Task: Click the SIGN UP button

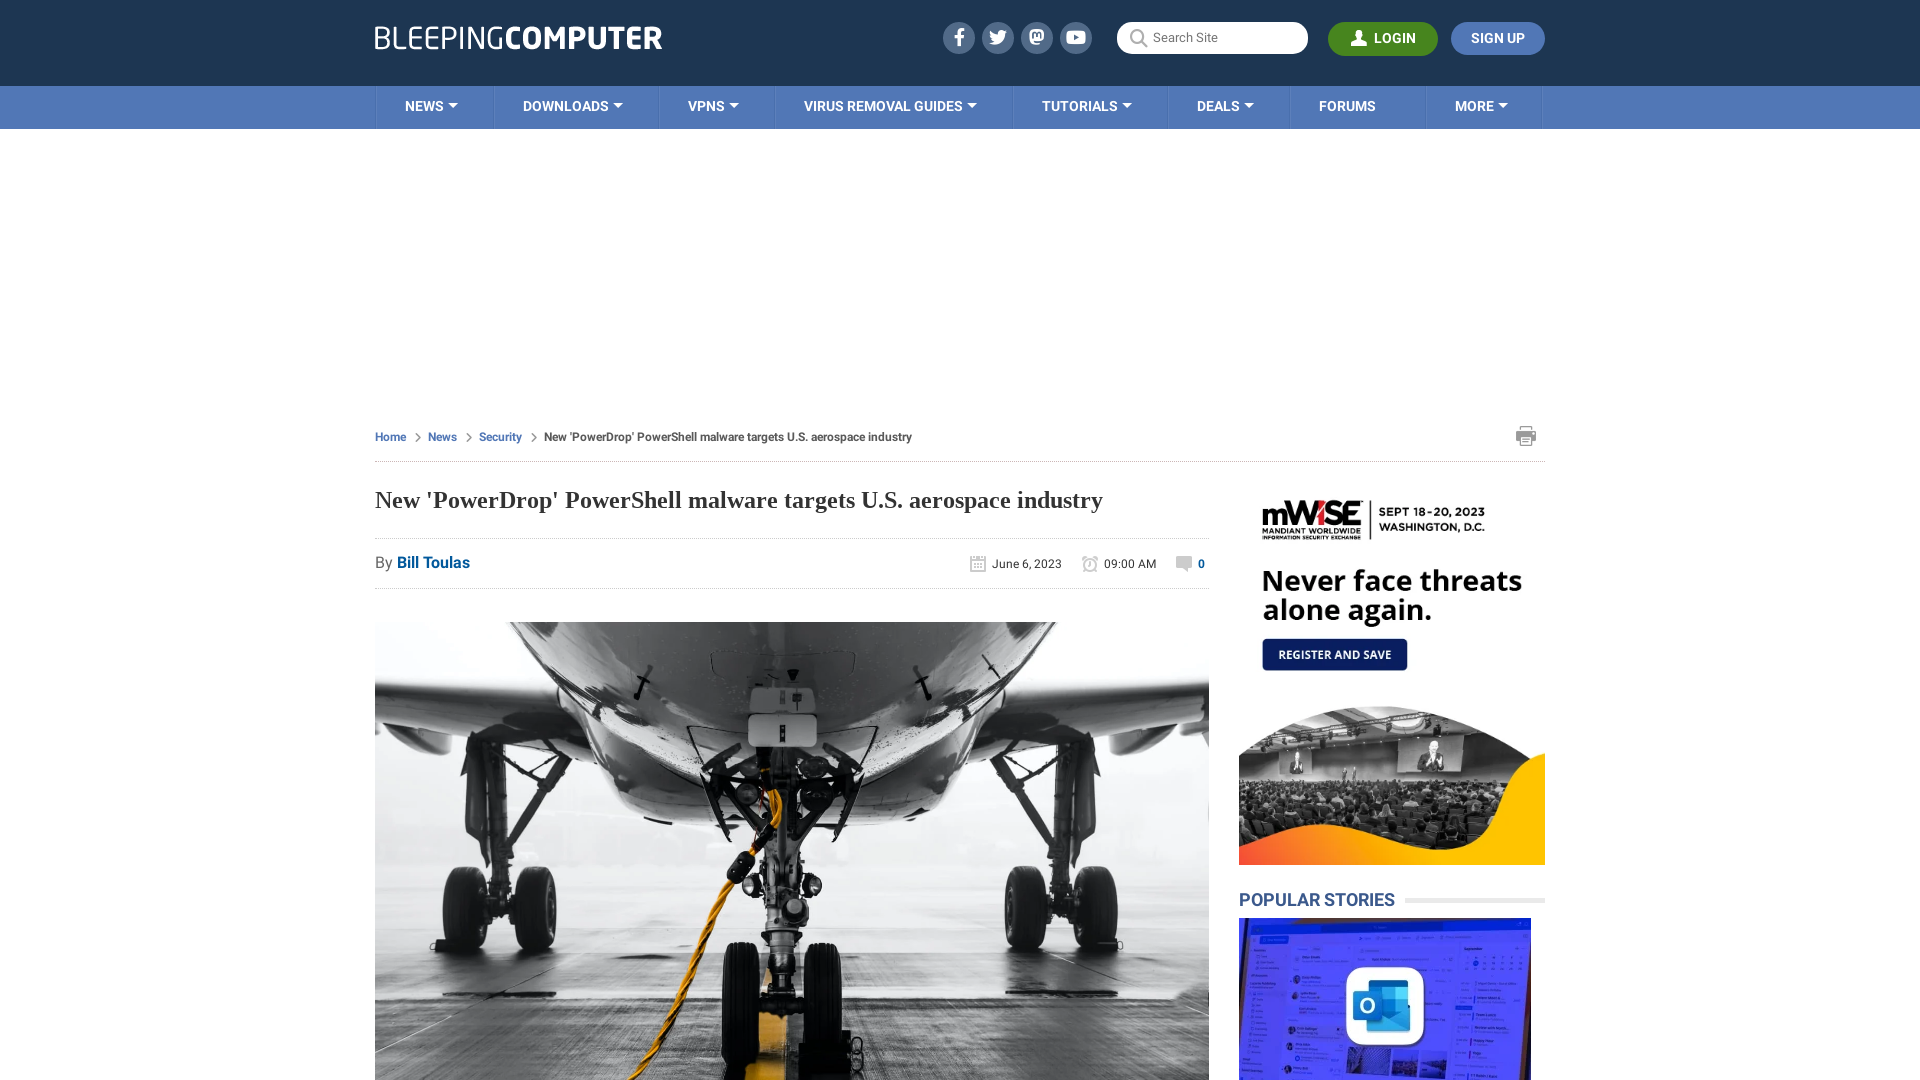Action: 1497,38
